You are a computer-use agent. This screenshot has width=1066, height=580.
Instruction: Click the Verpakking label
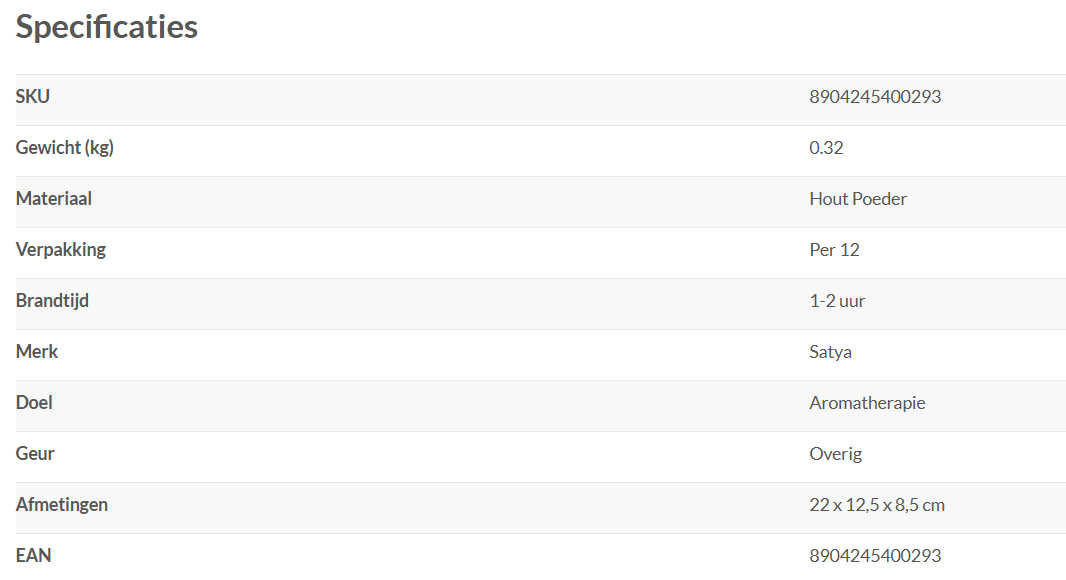(x=61, y=250)
